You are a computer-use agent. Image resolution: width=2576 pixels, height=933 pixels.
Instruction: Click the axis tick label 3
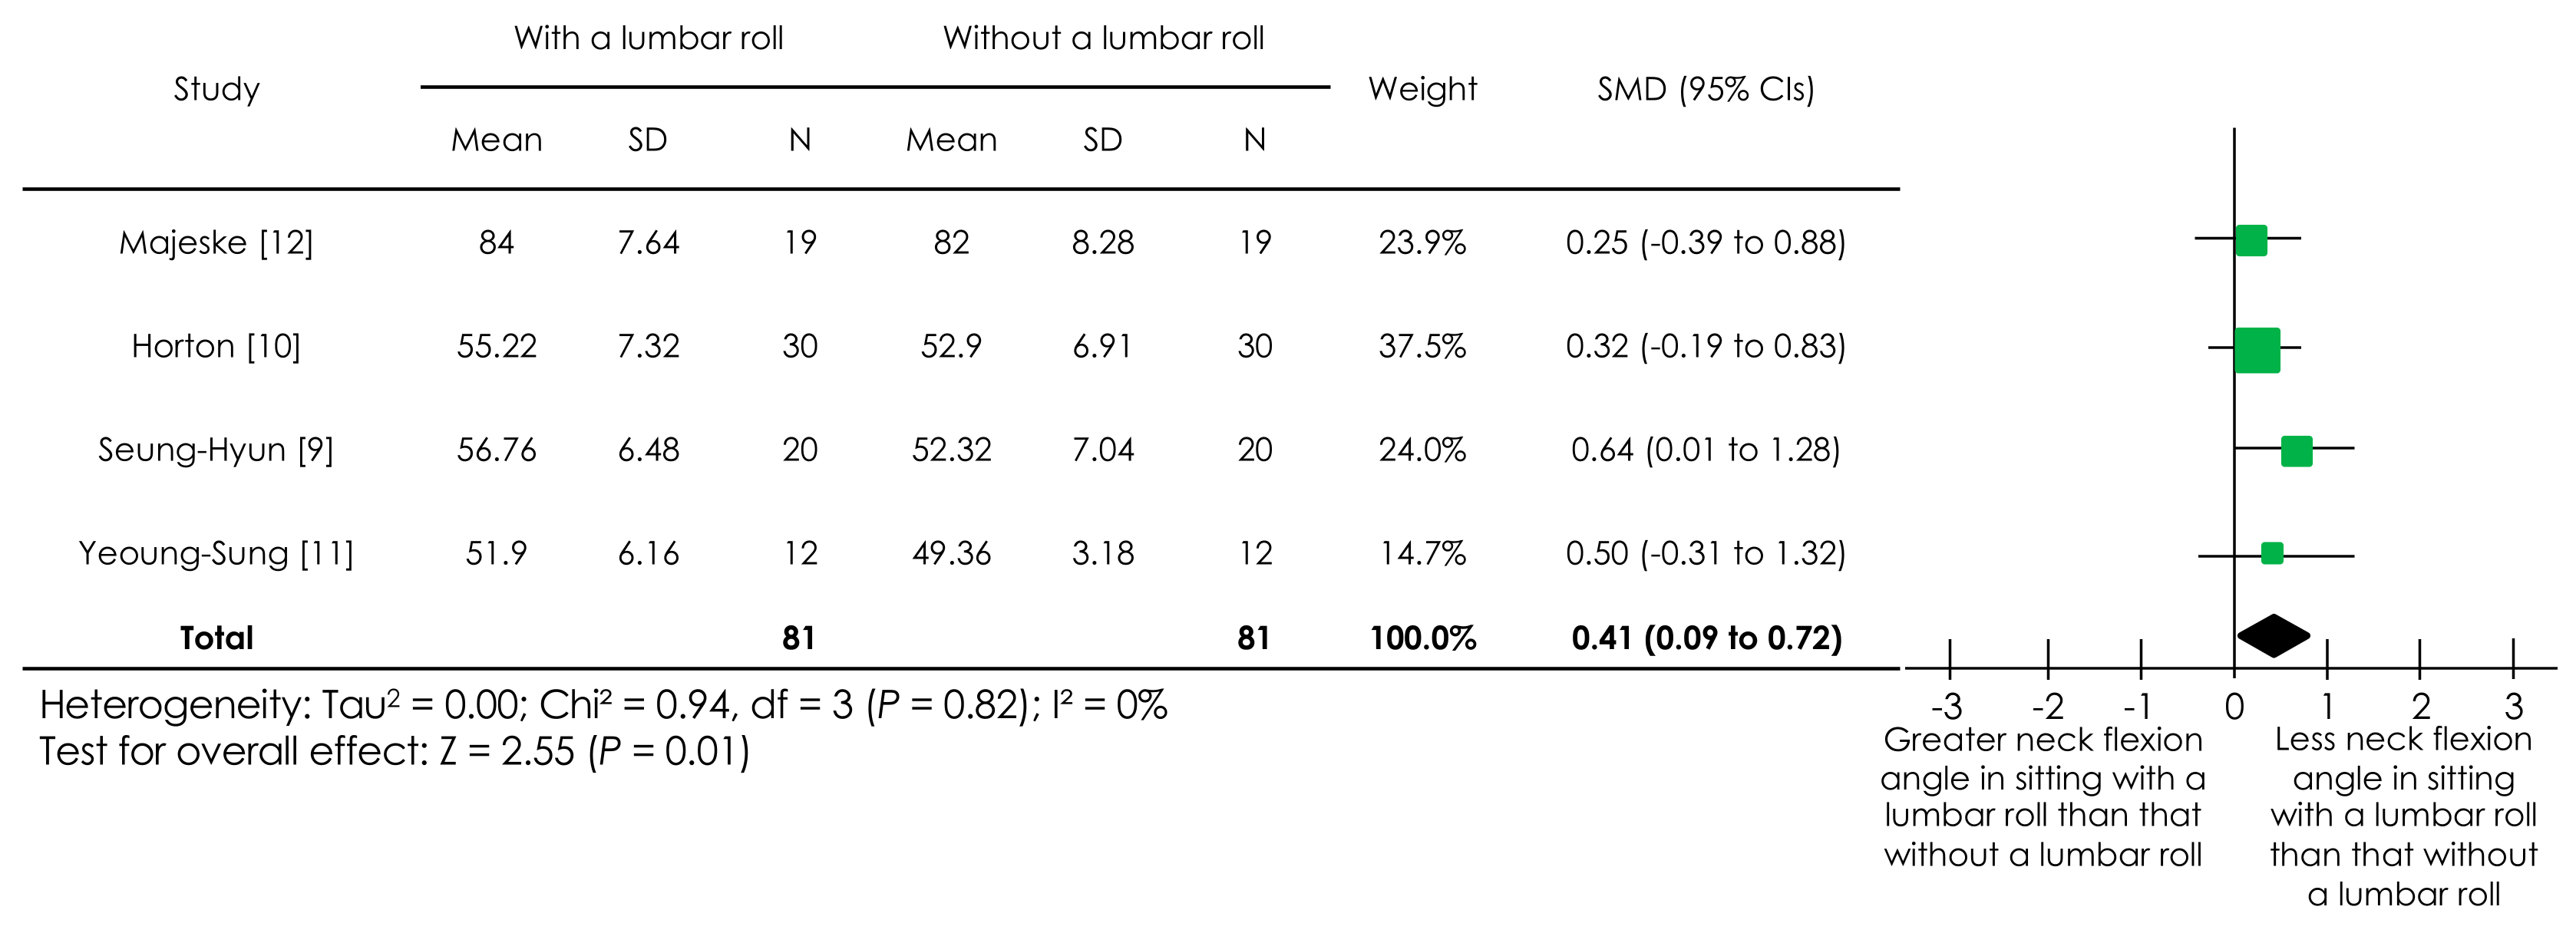tap(2514, 707)
